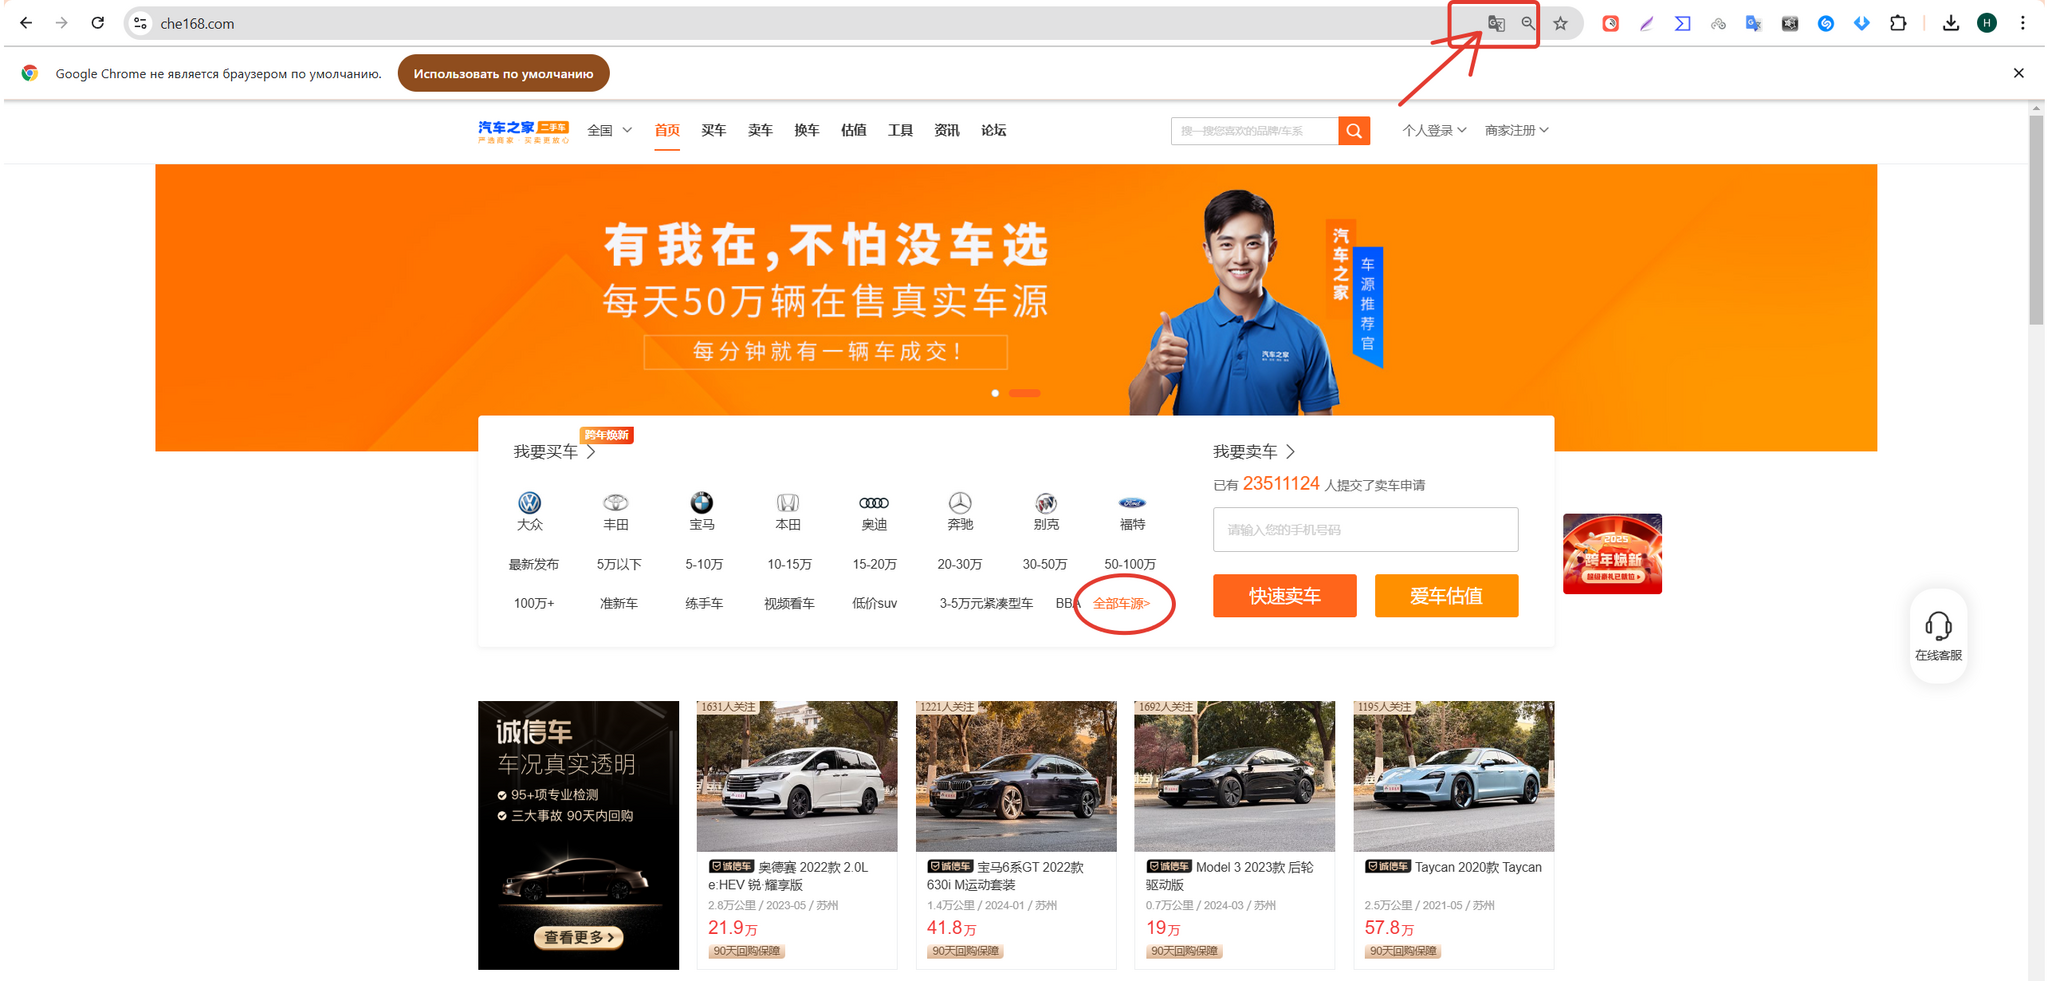
Task: Open the 汽车之家 二手车 logo
Action: pyautogui.click(x=523, y=131)
